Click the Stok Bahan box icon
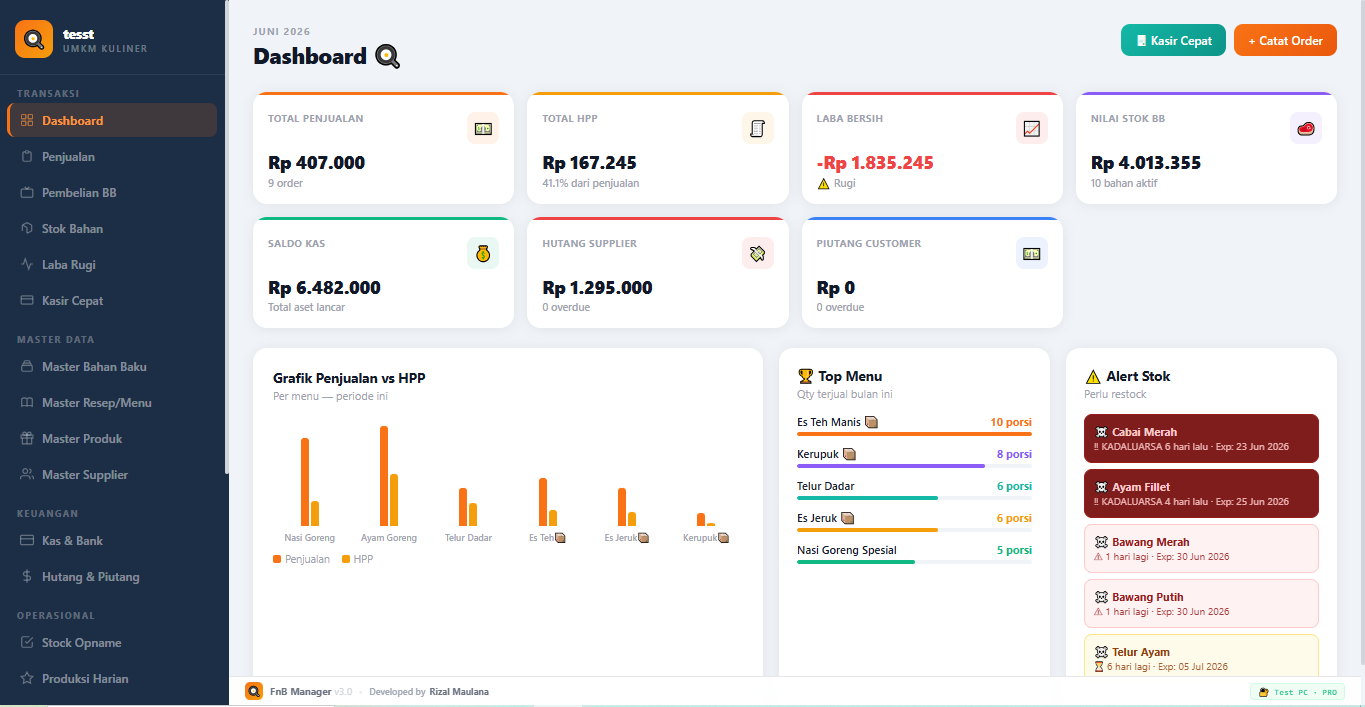This screenshot has width=1365, height=707. point(27,229)
